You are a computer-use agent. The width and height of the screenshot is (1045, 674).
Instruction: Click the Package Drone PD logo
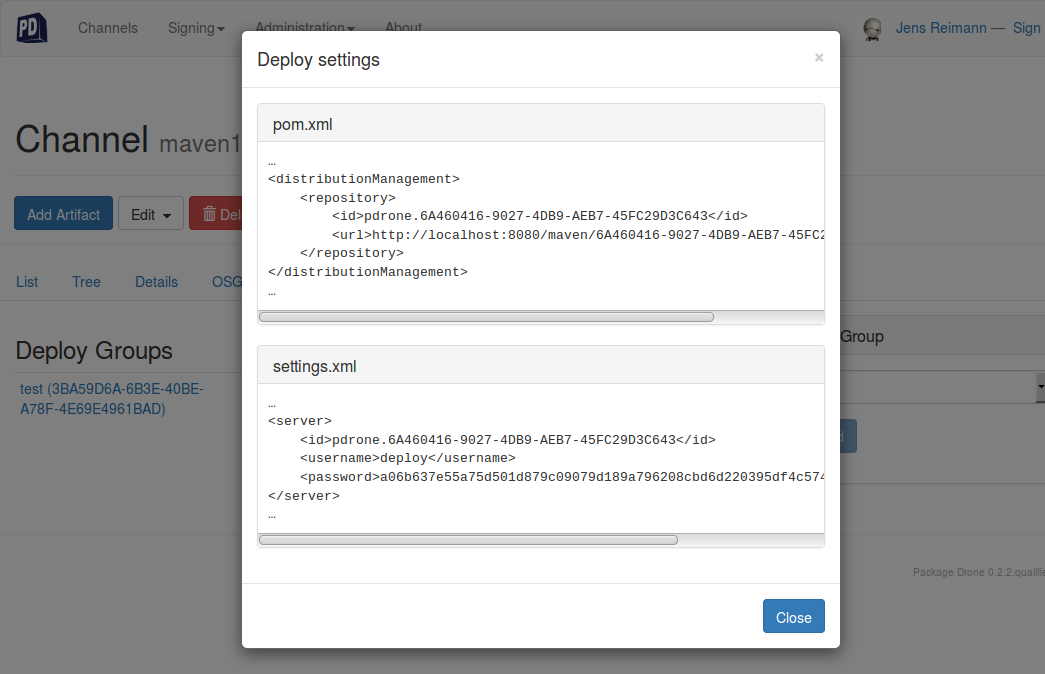[32, 28]
